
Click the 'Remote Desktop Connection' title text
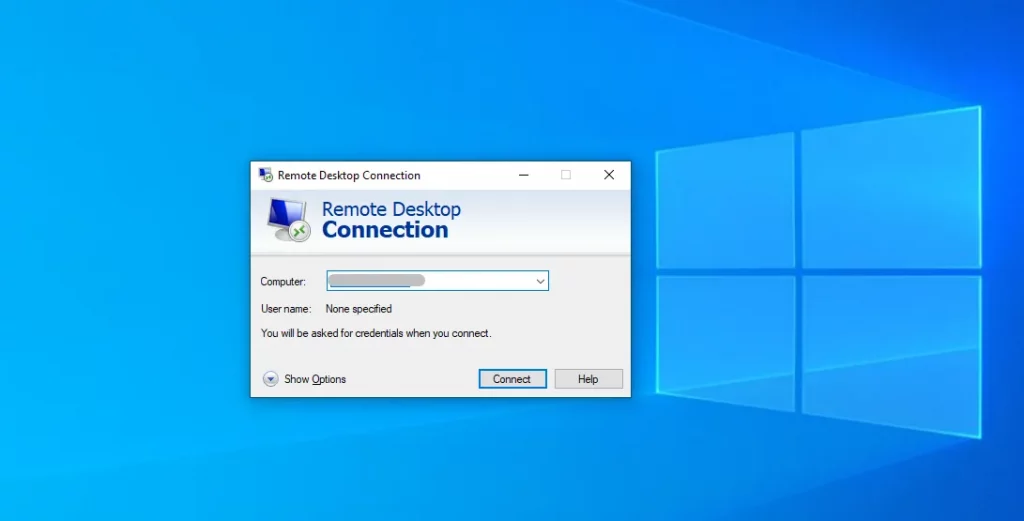[349, 176]
